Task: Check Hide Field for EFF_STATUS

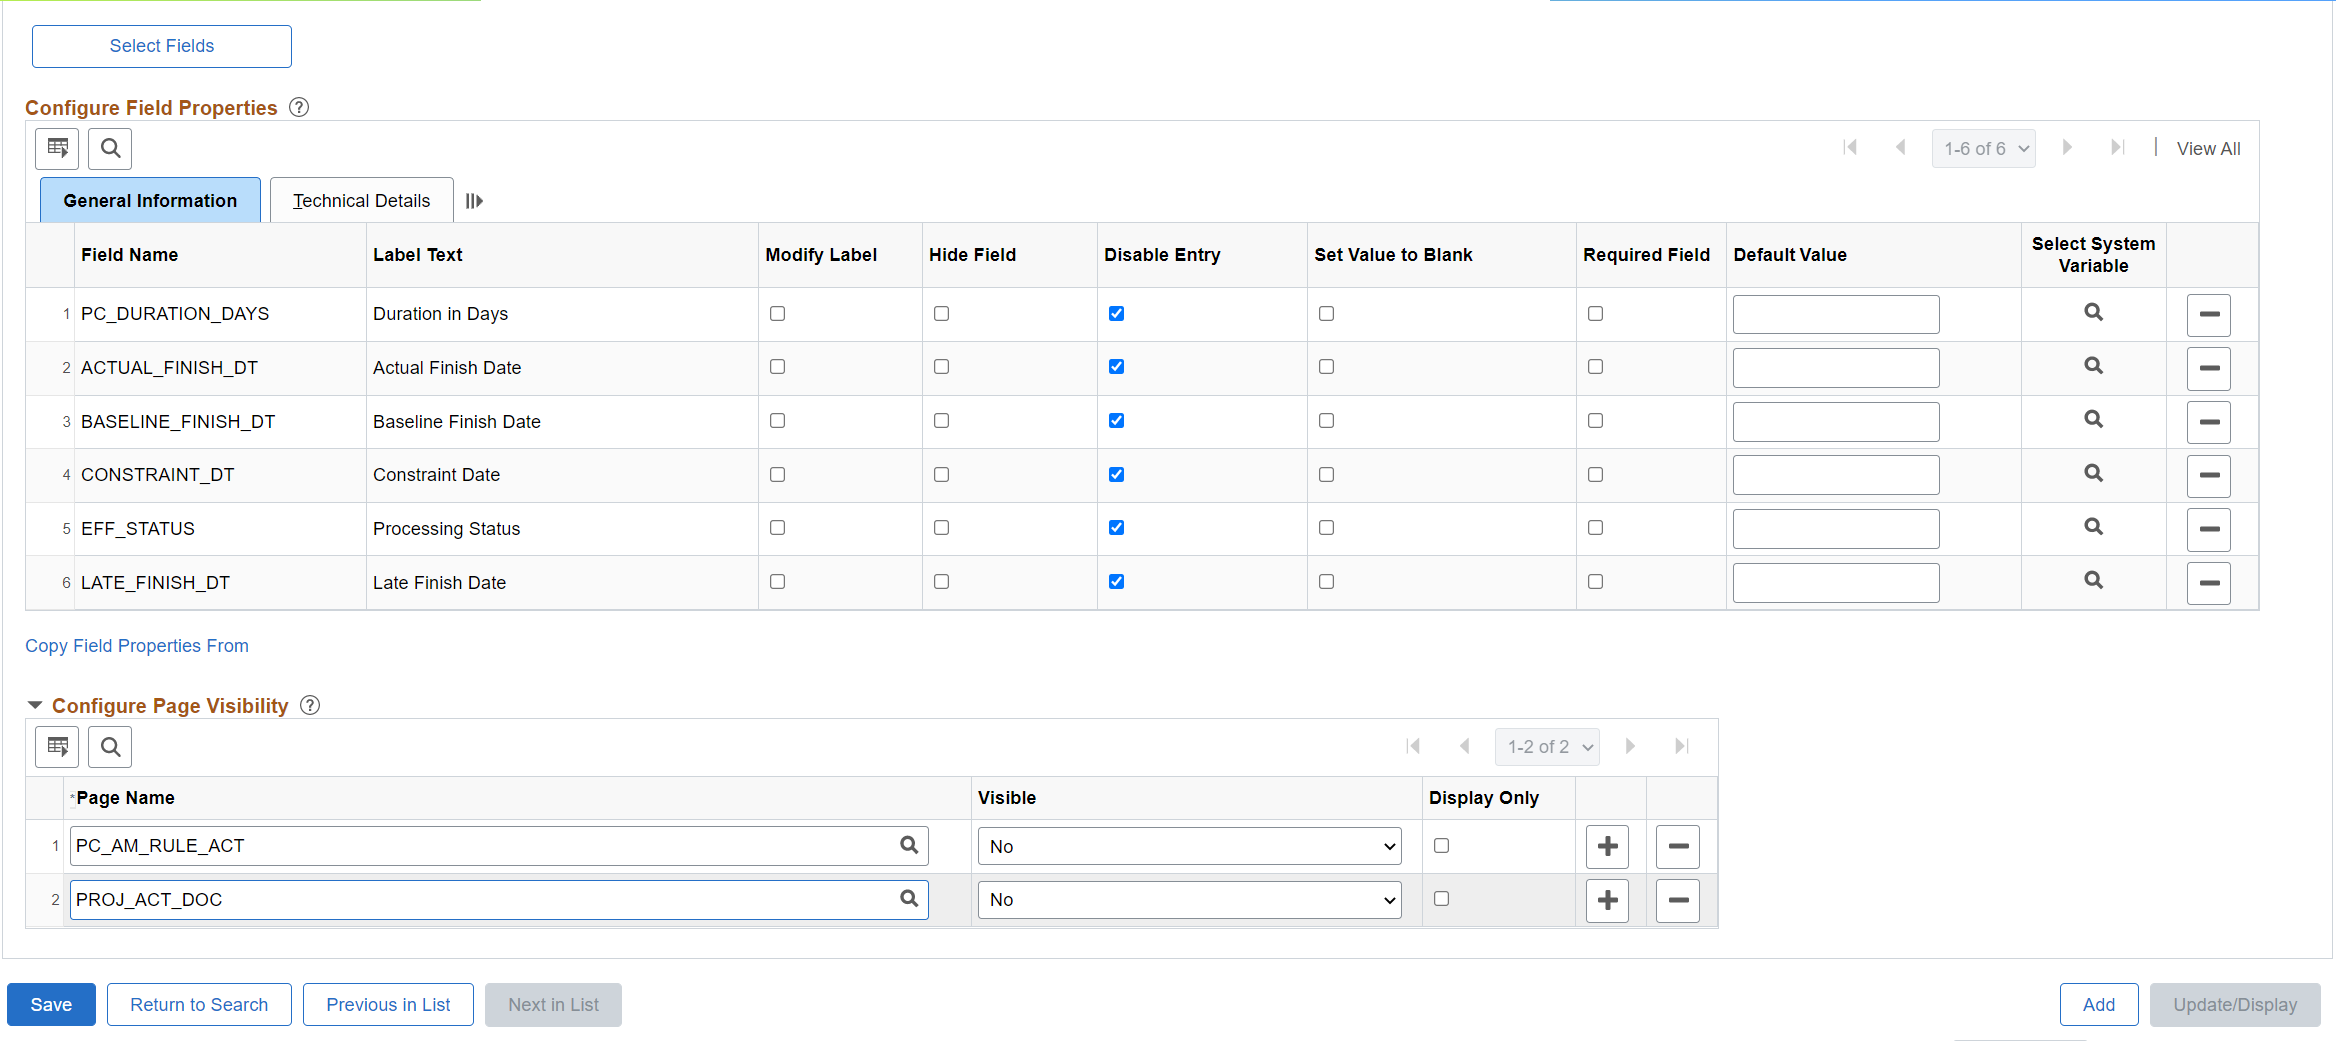Action: pyautogui.click(x=941, y=528)
